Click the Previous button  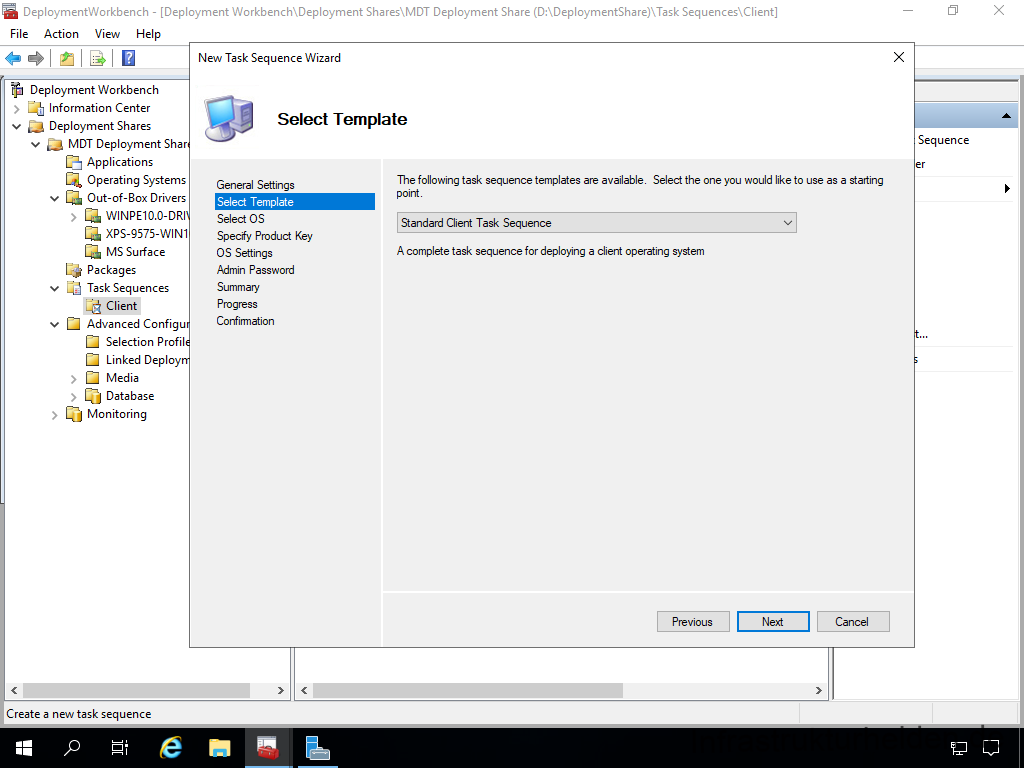[693, 622]
